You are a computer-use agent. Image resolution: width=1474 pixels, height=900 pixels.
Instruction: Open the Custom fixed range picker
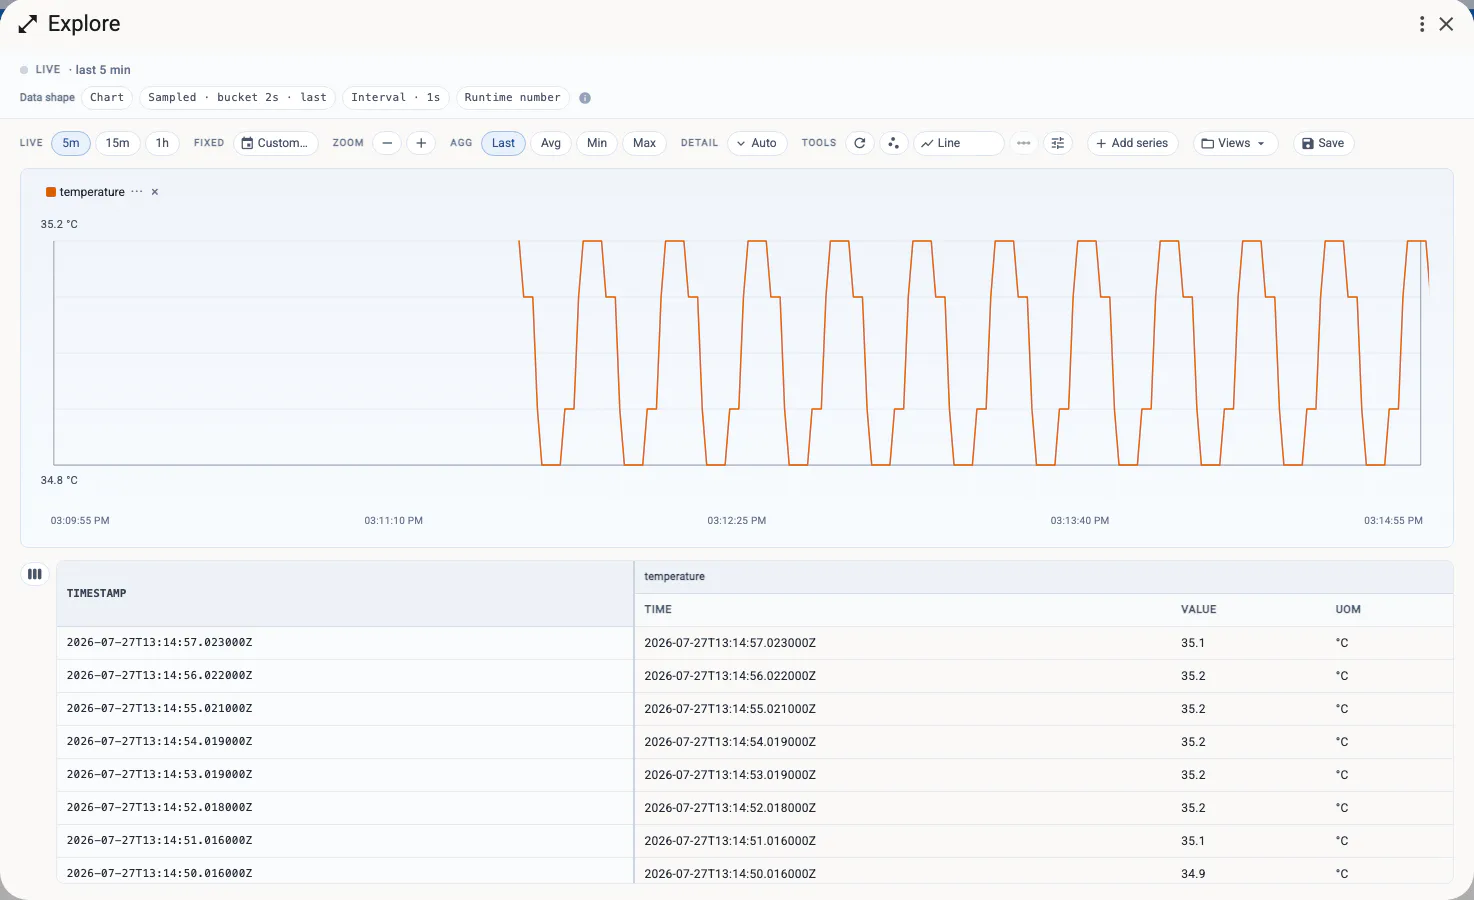[276, 143]
